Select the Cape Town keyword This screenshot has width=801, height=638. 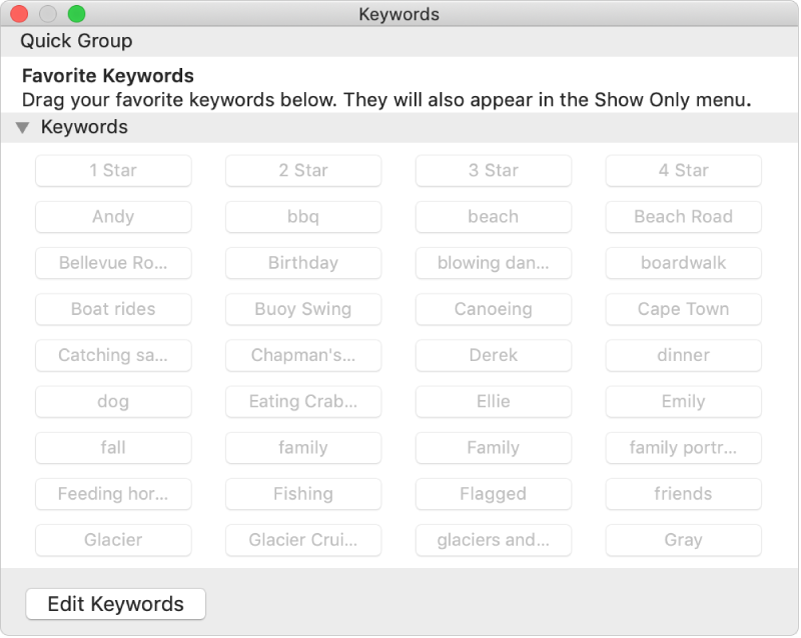pos(683,309)
